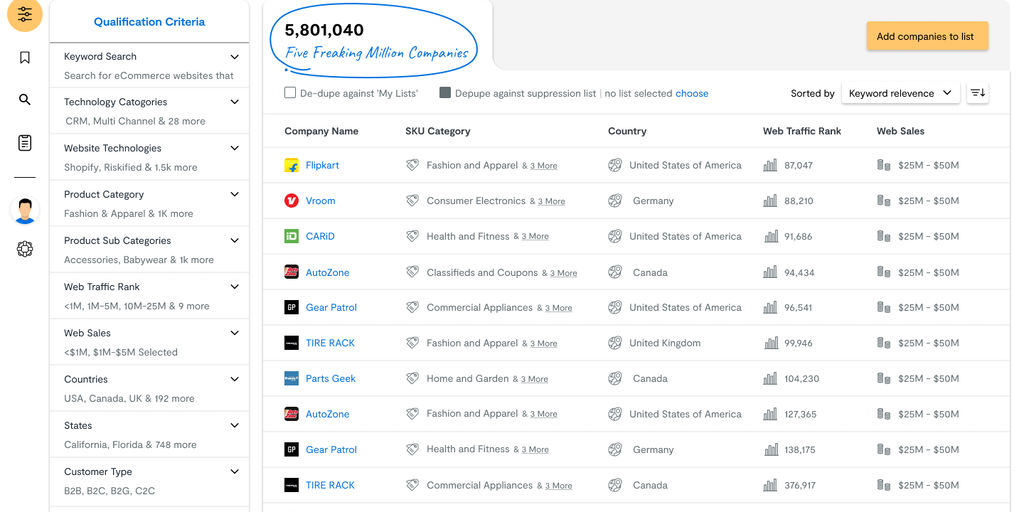The width and height of the screenshot is (1024, 512).
Task: Click the choose suppression list link
Action: (x=692, y=93)
